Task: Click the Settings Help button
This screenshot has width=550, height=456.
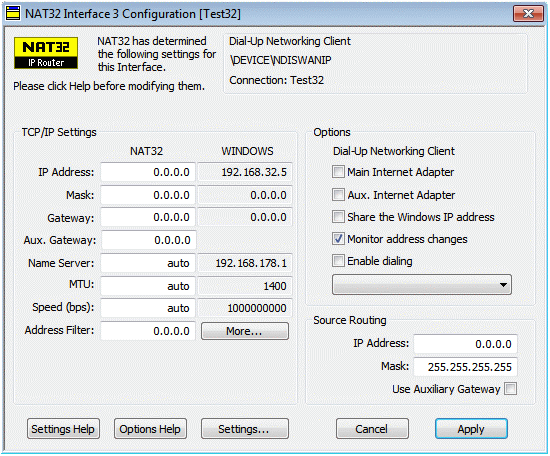Action: 63,429
